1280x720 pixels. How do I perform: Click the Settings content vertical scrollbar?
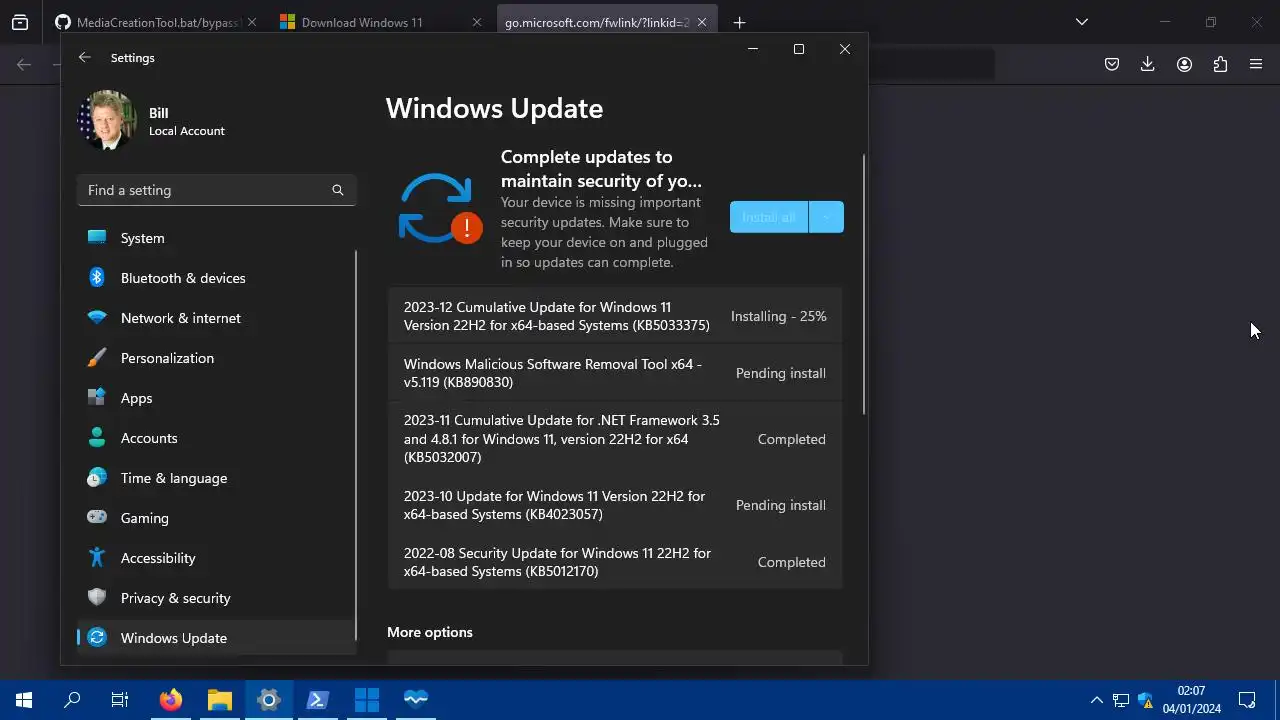(864, 285)
